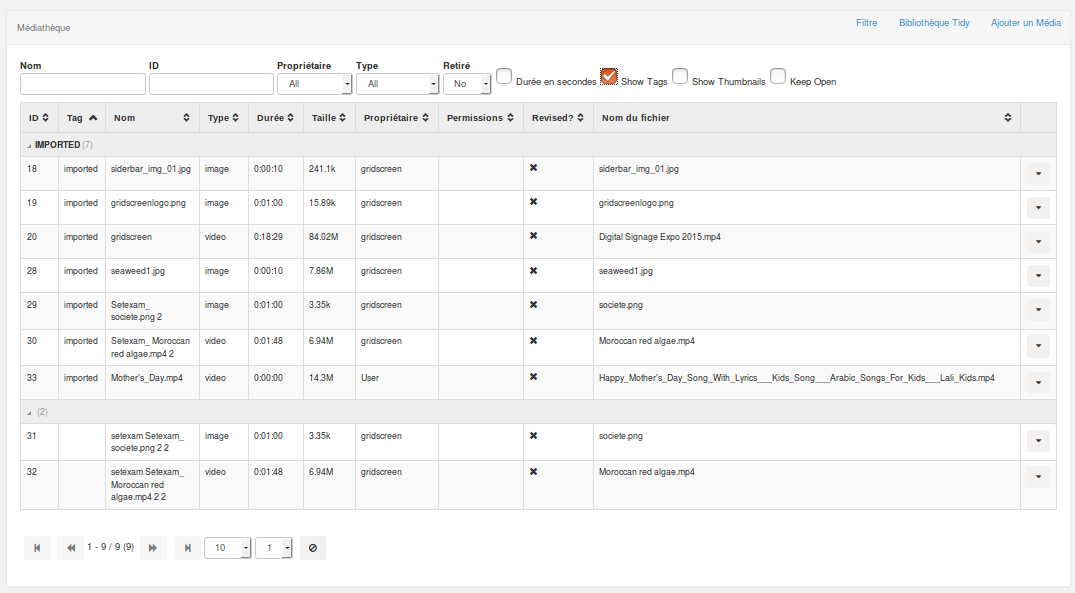Click the clear/cancel circle icon in the pager
Image resolution: width=1075 pixels, height=593 pixels.
pos(313,548)
